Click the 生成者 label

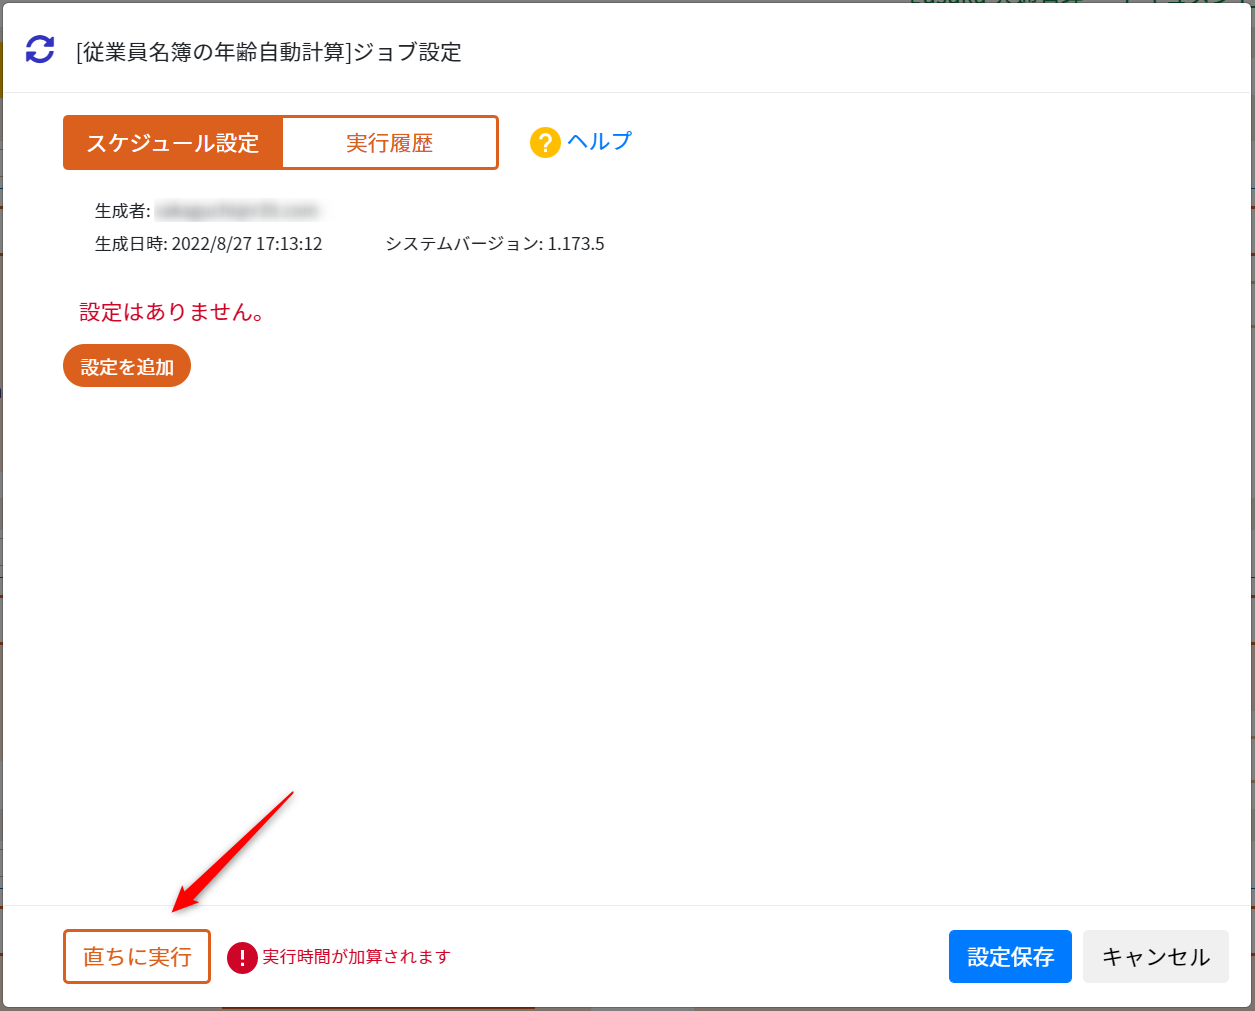pyautogui.click(x=122, y=211)
